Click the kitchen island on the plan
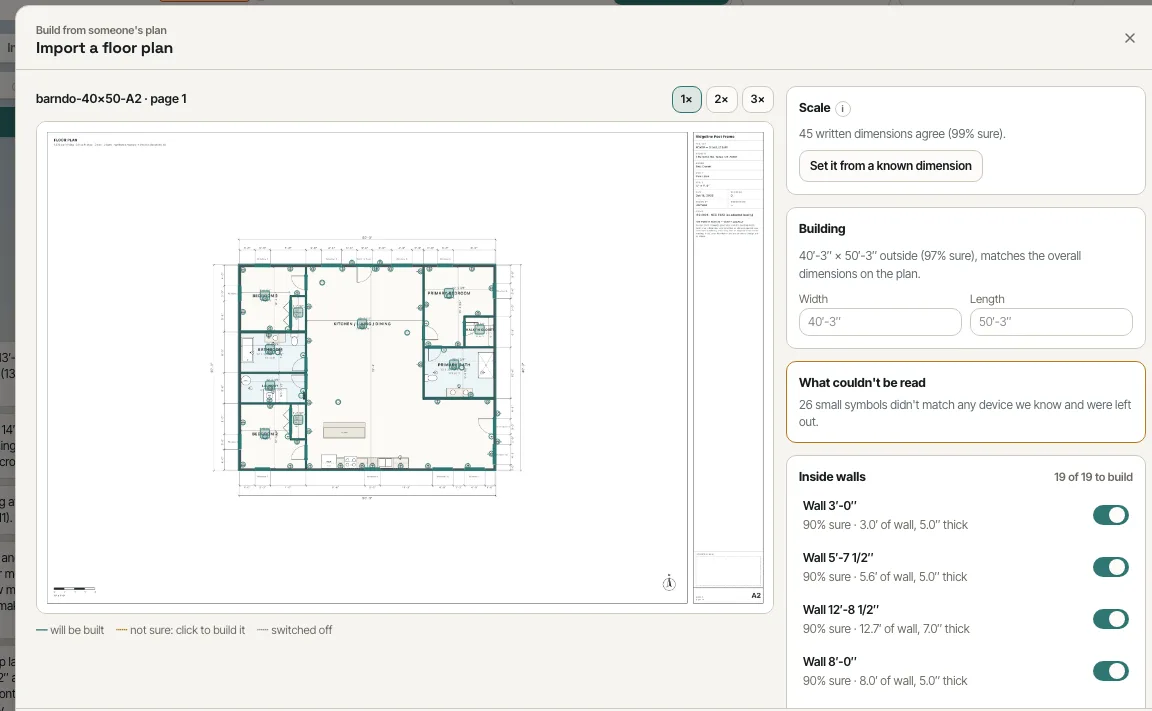 345,430
